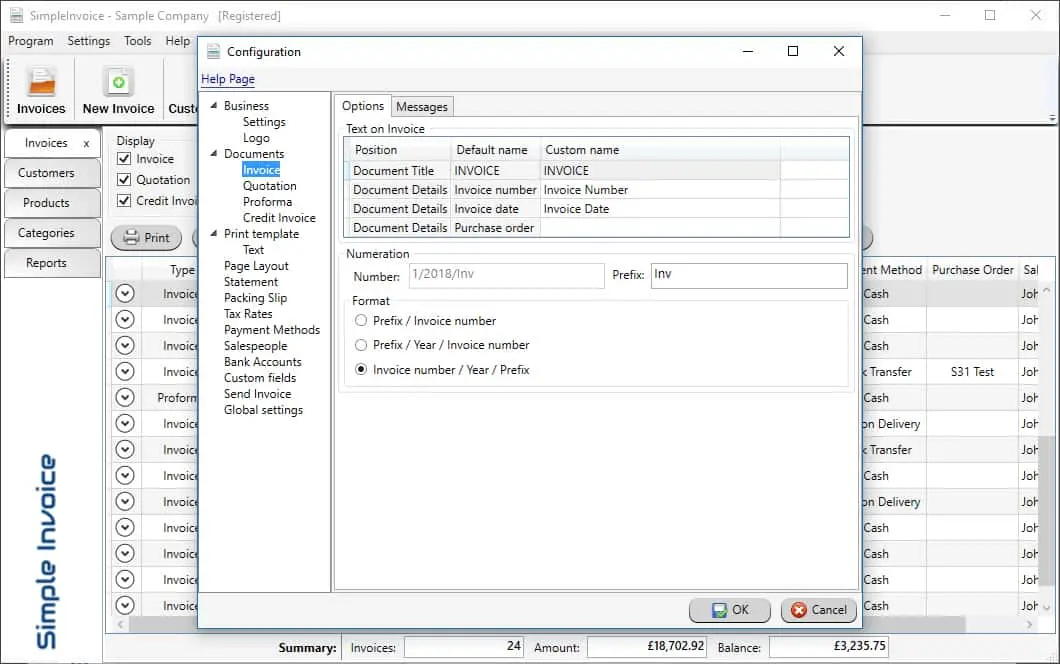Select Send Invoice in the tree
The height and width of the screenshot is (664, 1060).
[x=258, y=394]
